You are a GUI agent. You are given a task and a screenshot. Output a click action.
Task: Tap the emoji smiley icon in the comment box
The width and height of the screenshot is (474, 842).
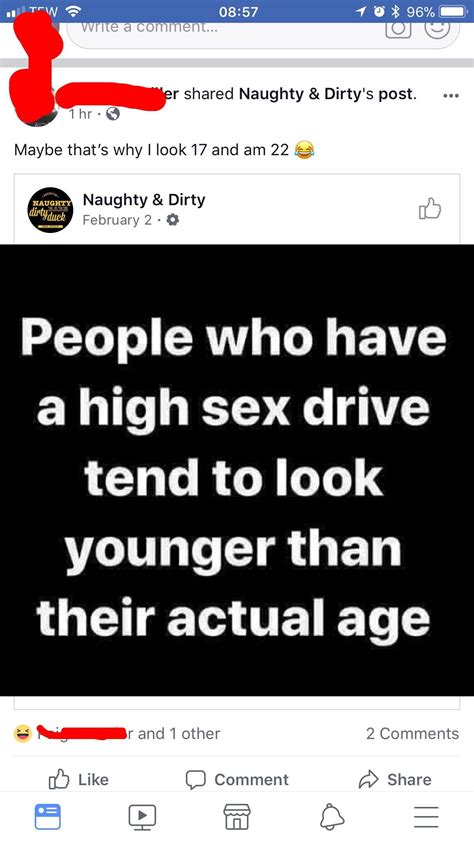coord(437,28)
